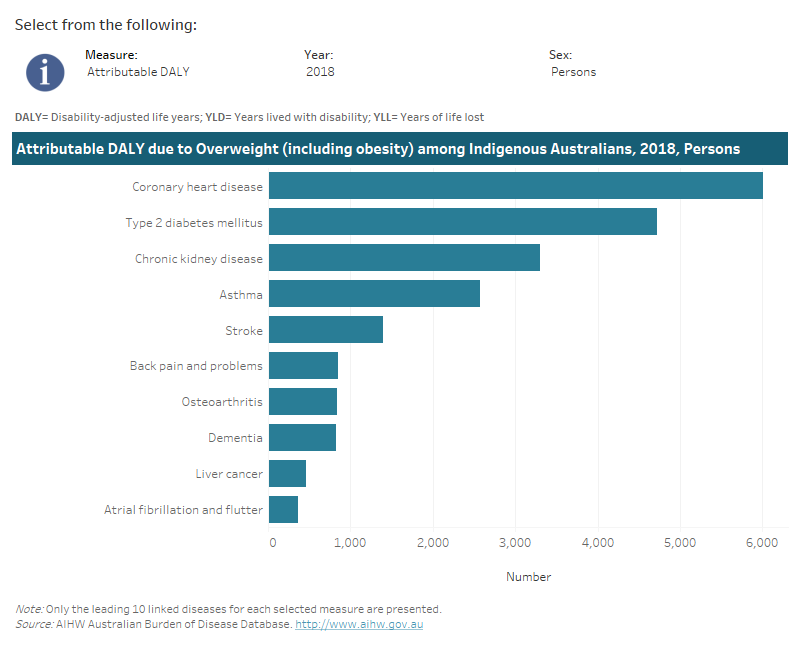This screenshot has width=800, height=650.
Task: Click the Atrial fibrillation and flutter bar
Action: [x=285, y=509]
